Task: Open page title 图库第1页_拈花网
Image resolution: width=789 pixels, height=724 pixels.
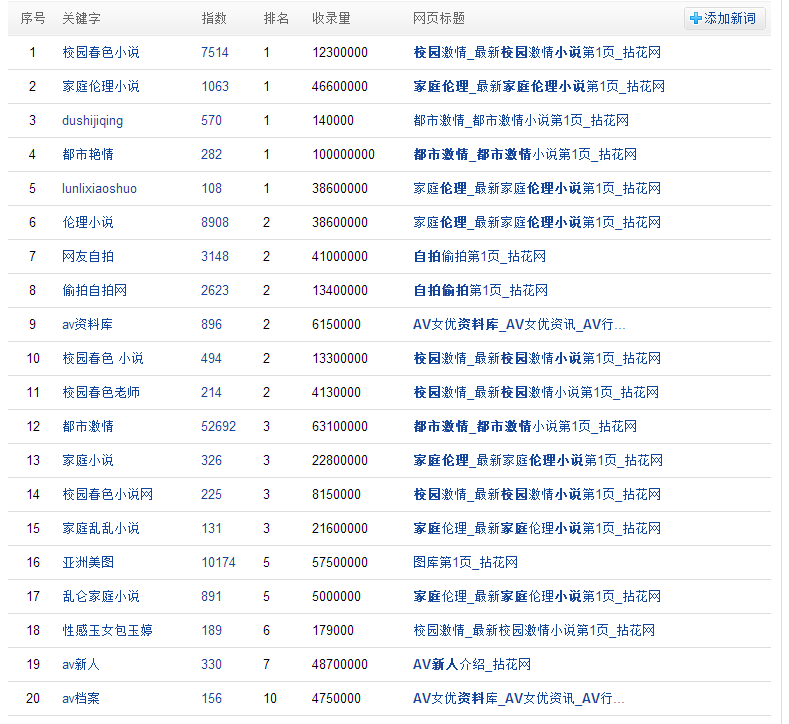Action: pos(465,562)
